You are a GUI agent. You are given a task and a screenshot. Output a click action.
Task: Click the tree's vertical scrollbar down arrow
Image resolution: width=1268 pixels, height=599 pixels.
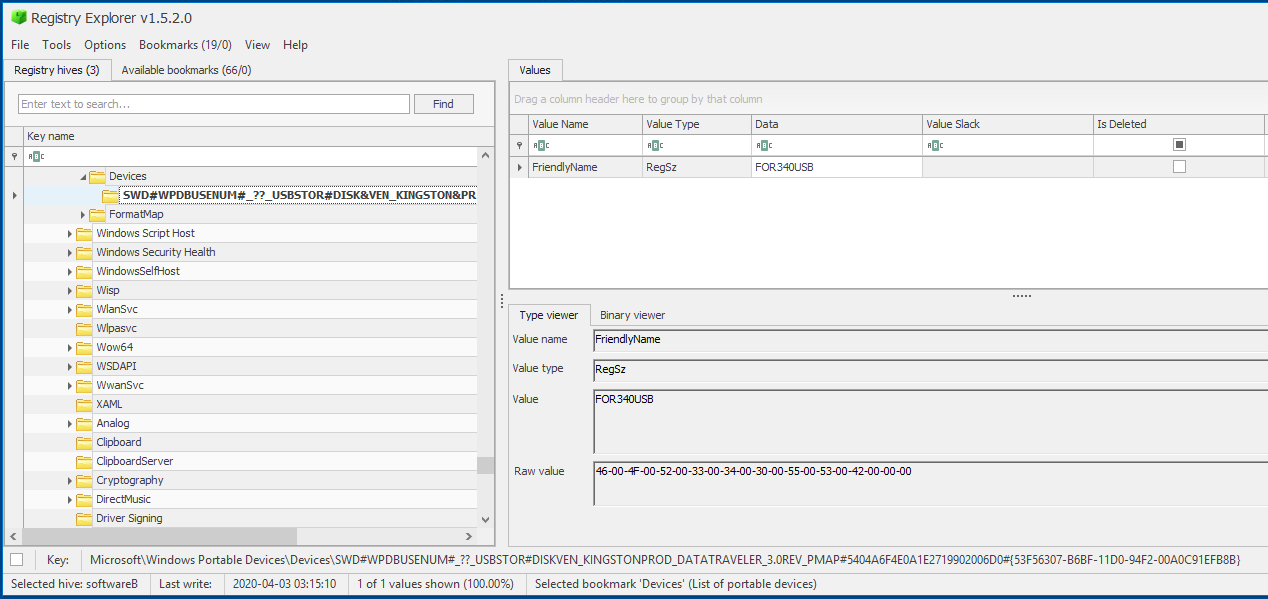point(486,520)
